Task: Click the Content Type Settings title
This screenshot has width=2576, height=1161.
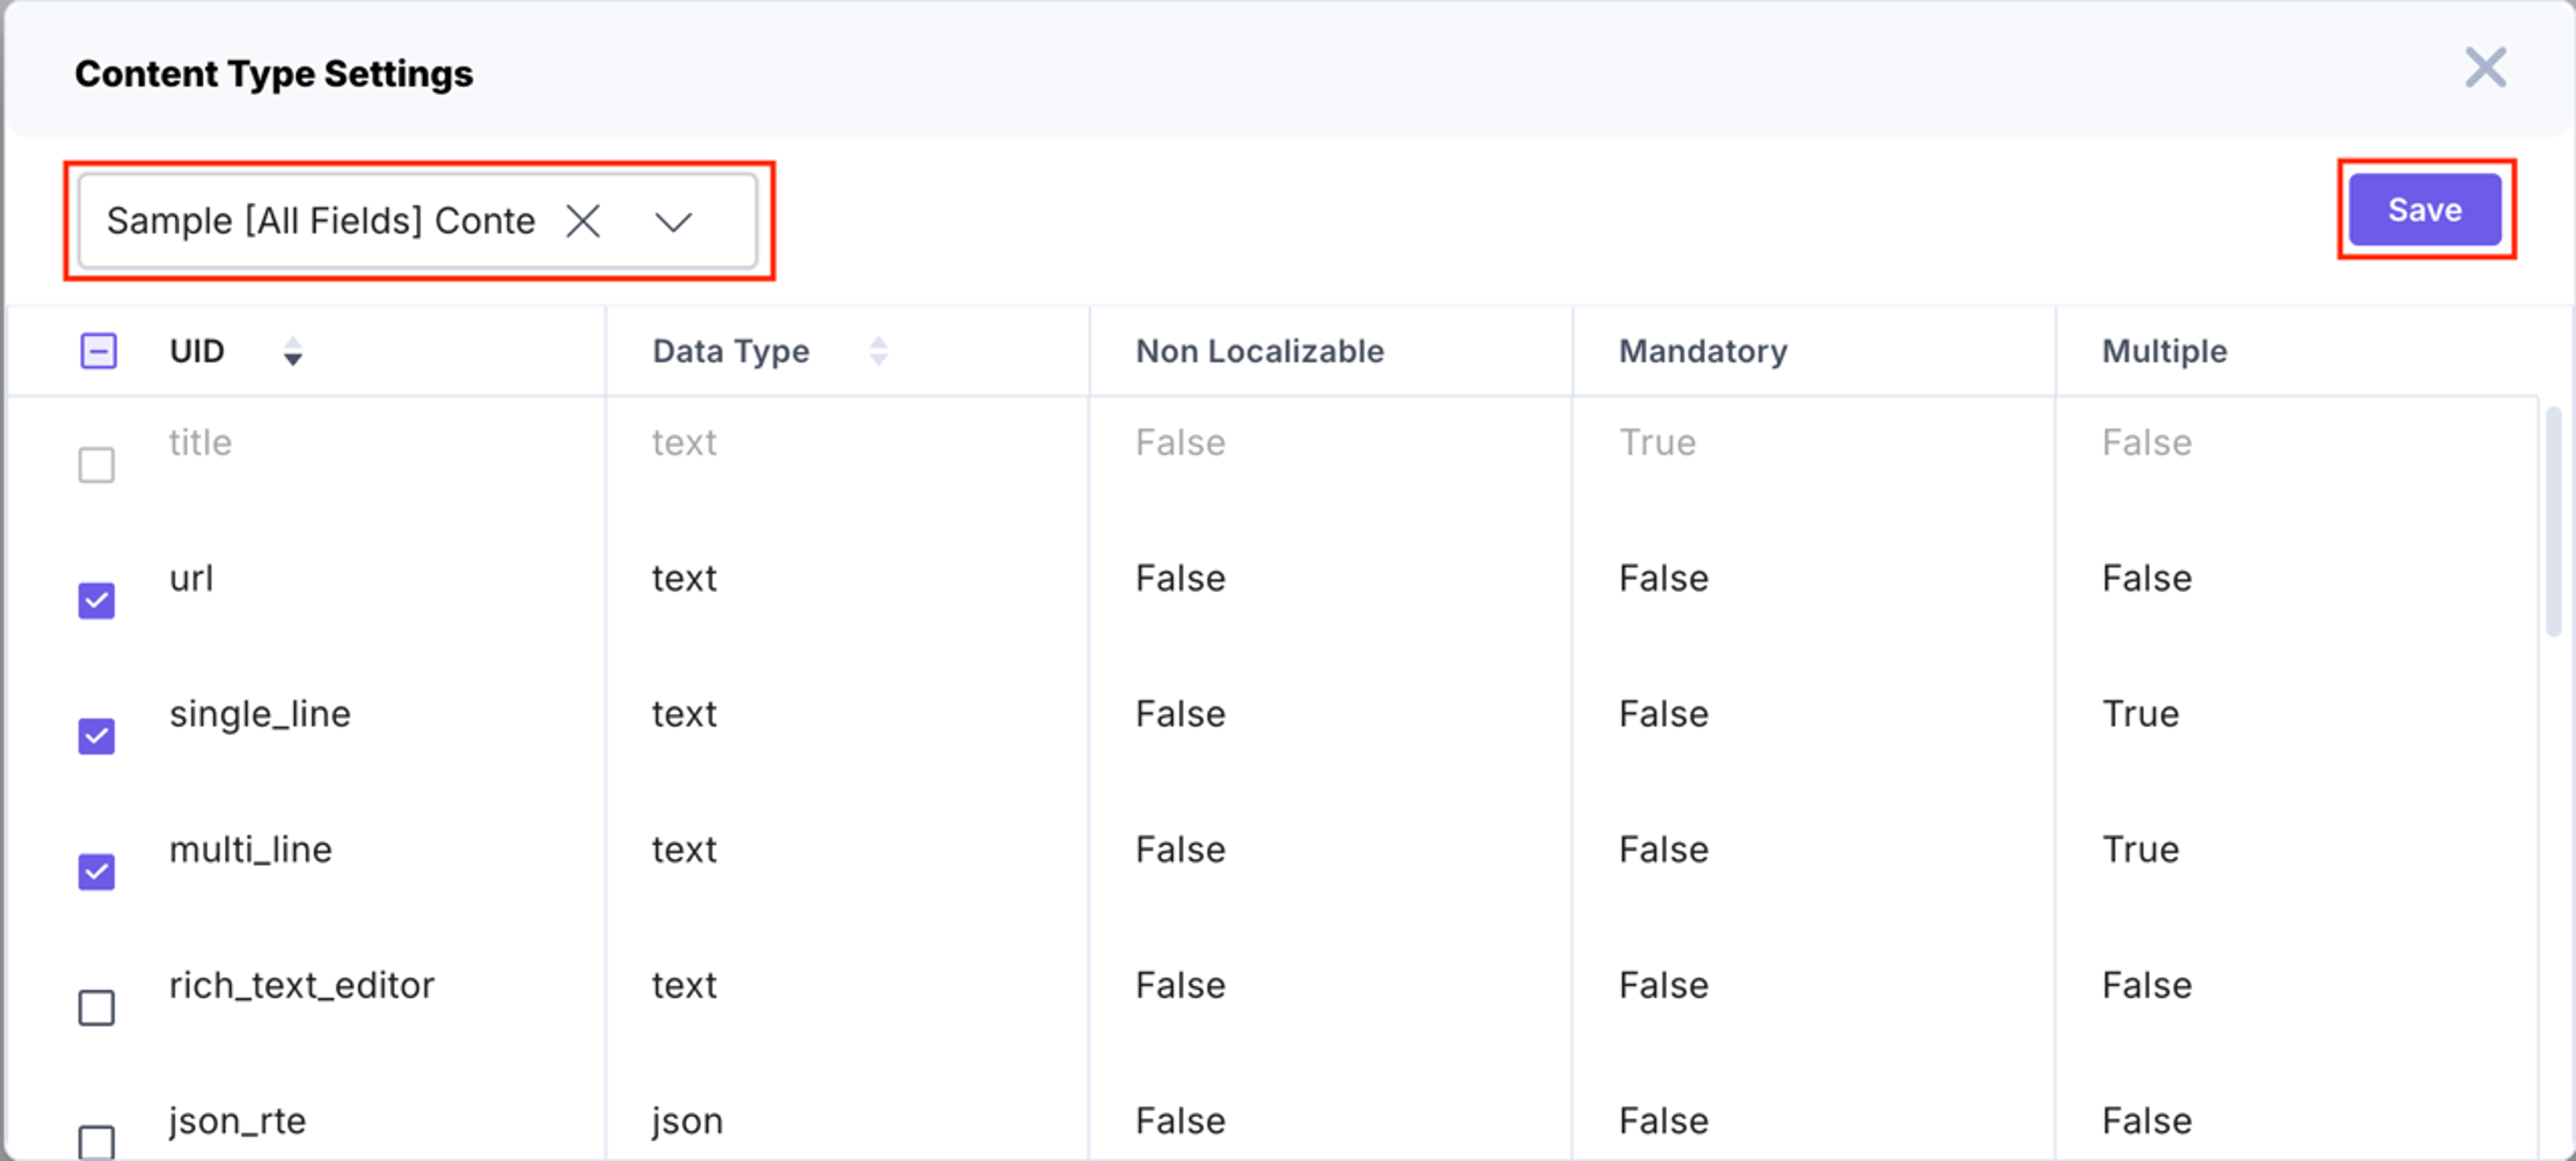Action: (274, 73)
